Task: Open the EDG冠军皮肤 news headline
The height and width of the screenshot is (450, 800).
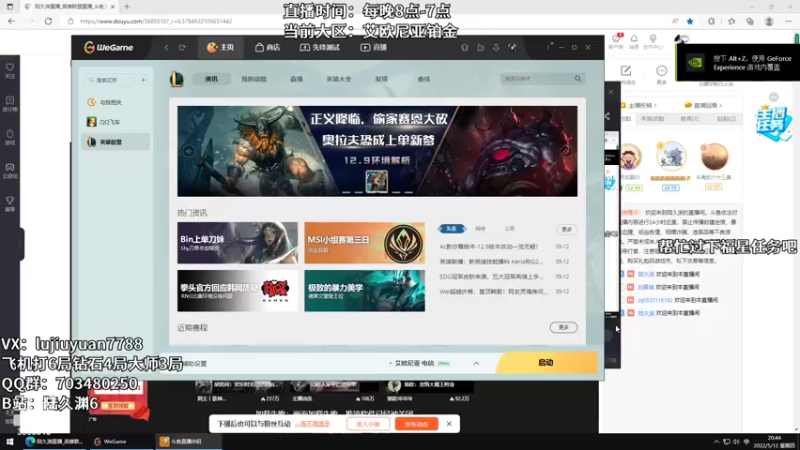Action: pyautogui.click(x=491, y=277)
